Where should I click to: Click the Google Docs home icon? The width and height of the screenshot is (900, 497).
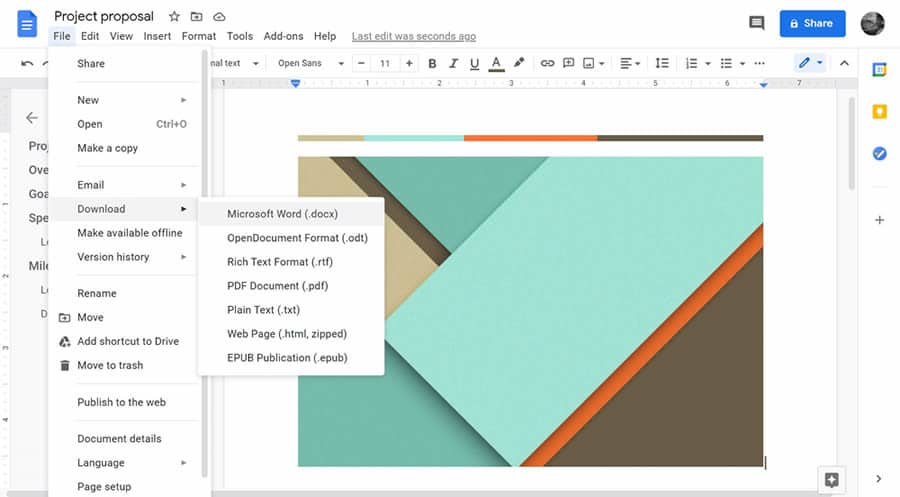(x=27, y=24)
